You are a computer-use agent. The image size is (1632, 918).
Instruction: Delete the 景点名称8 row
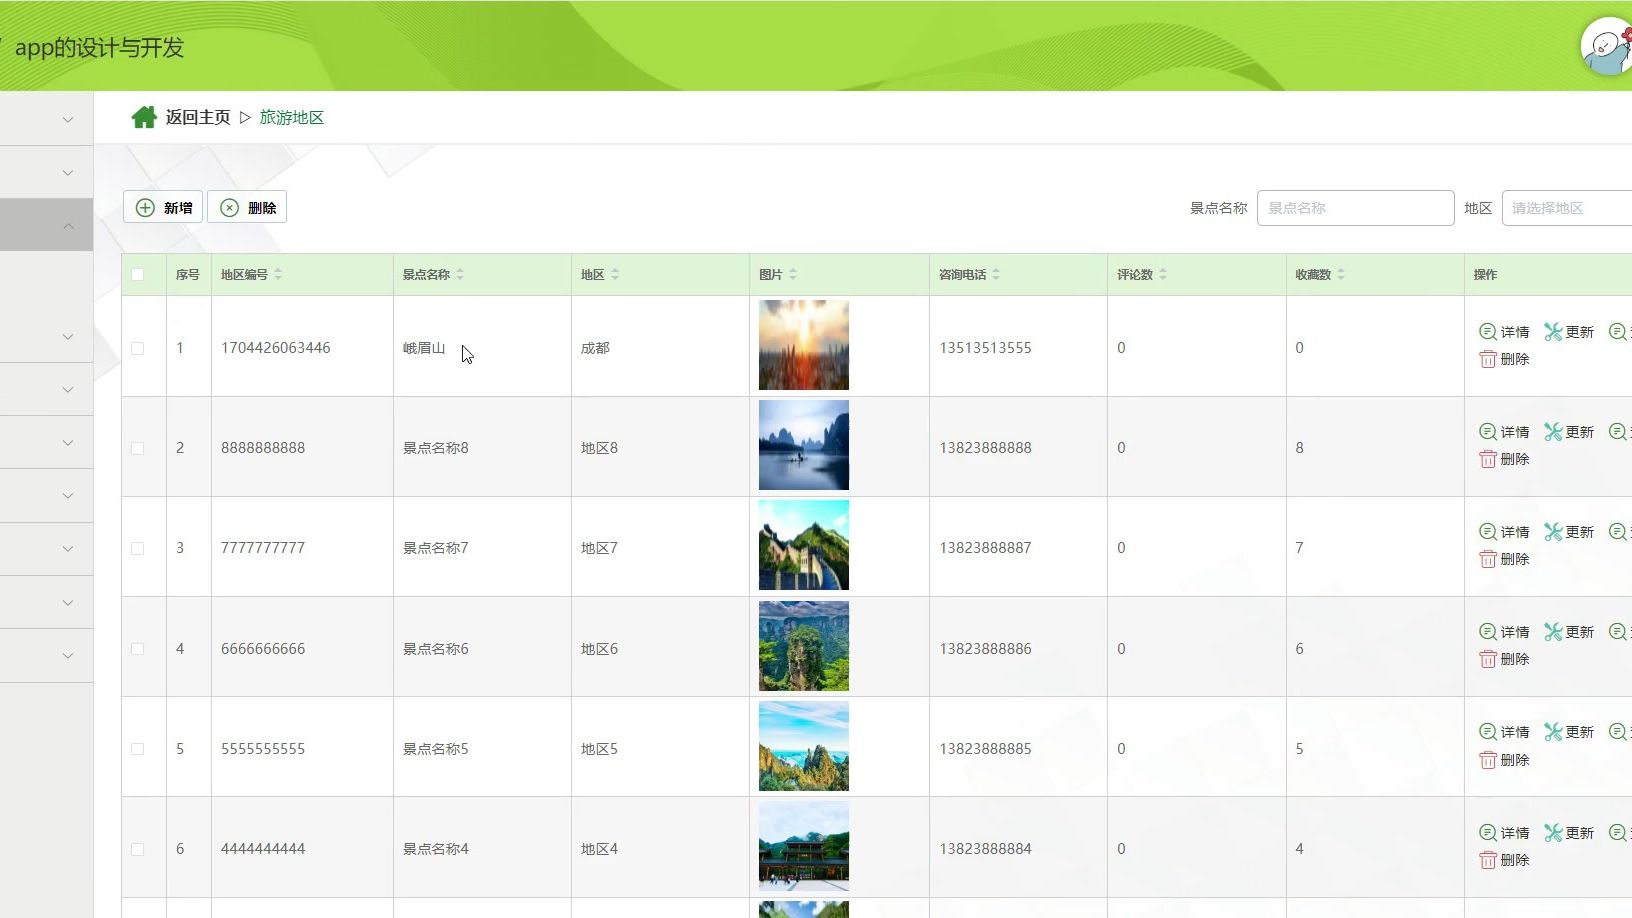1504,459
